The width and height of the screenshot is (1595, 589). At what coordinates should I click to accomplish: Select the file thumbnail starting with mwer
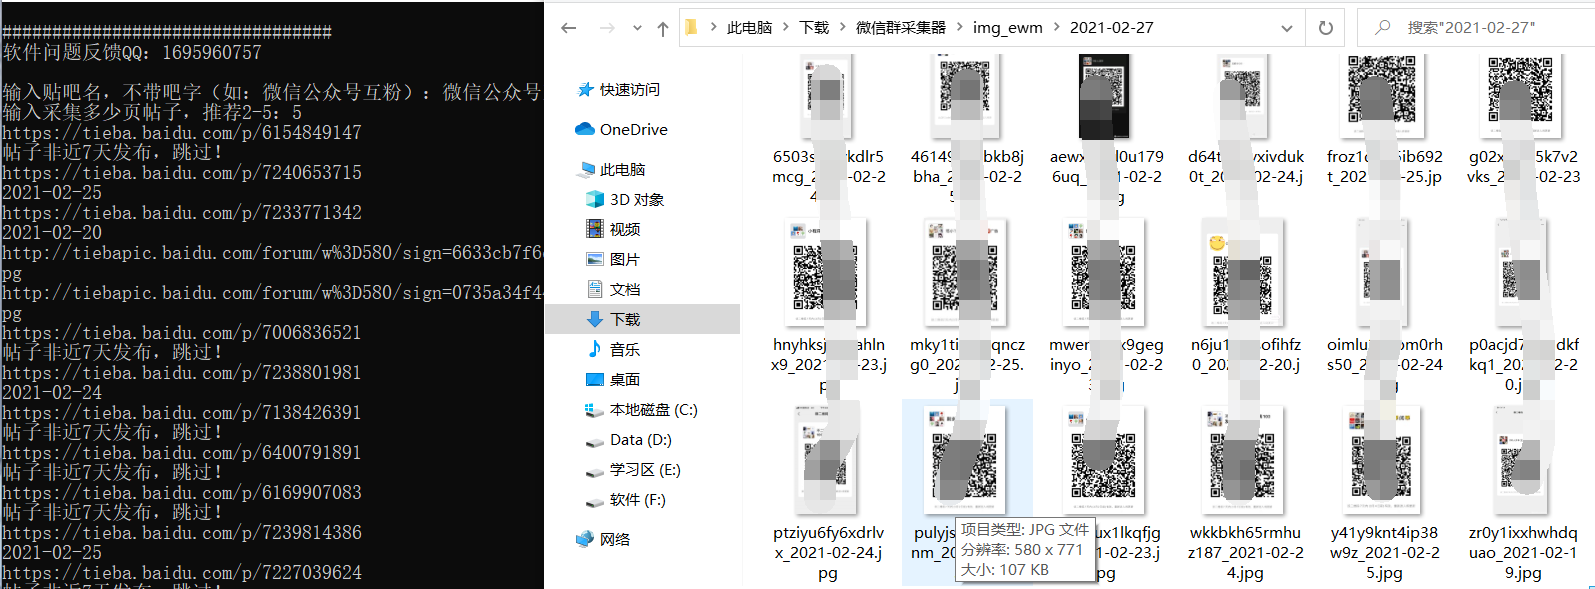pos(1105,274)
